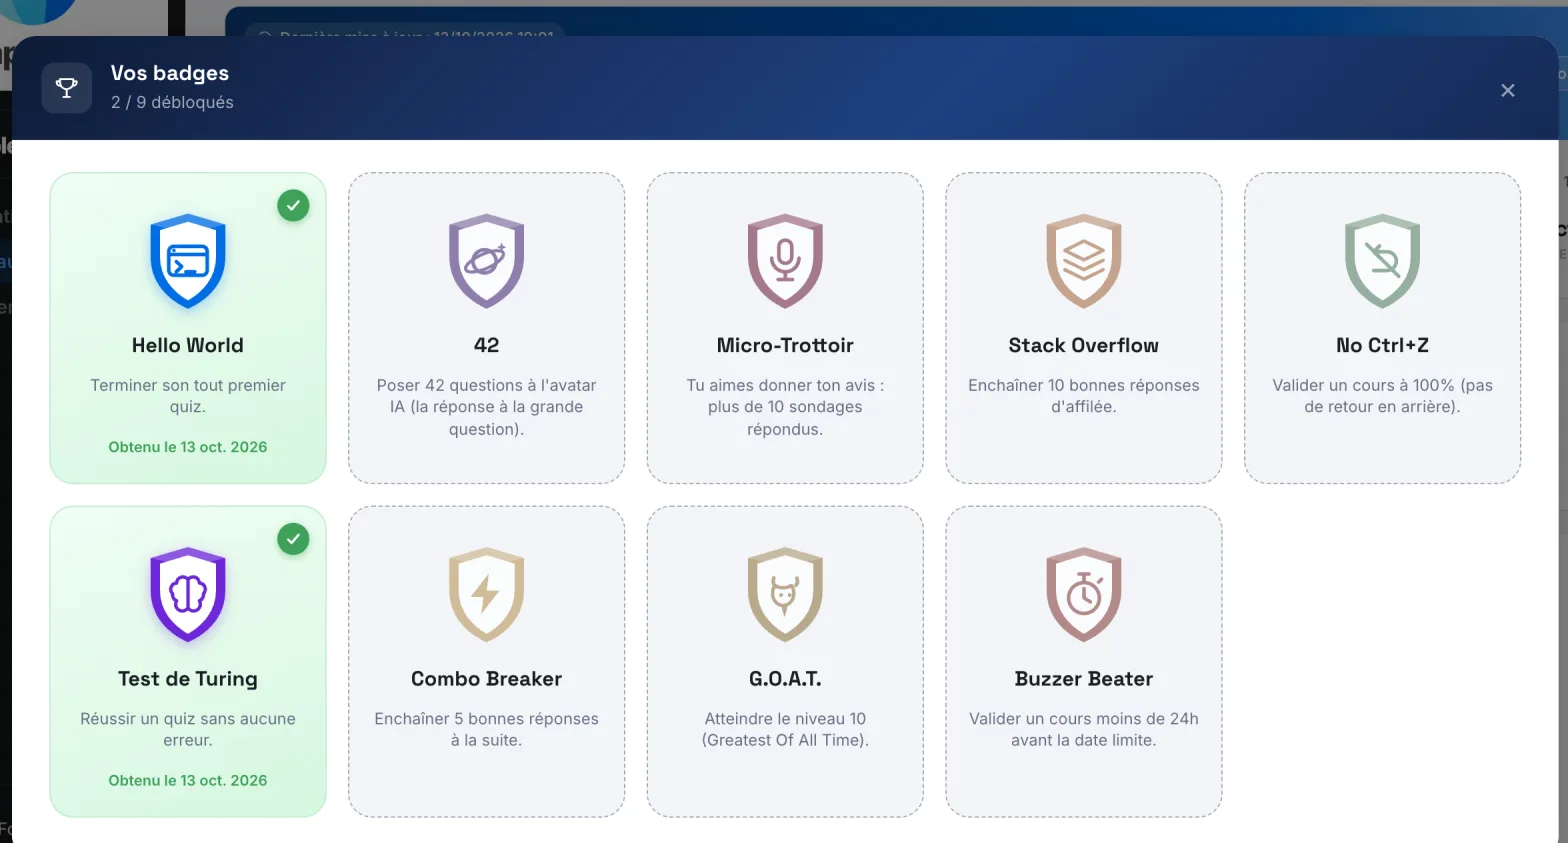Image resolution: width=1568 pixels, height=843 pixels.
Task: Click the Vos badges dialog heading
Action: coord(170,73)
